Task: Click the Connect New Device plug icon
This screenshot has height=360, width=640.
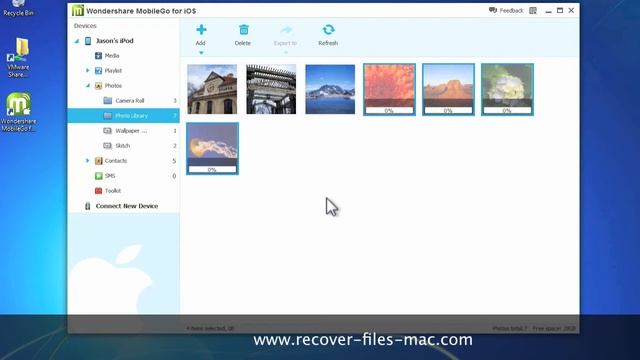Action: point(87,206)
